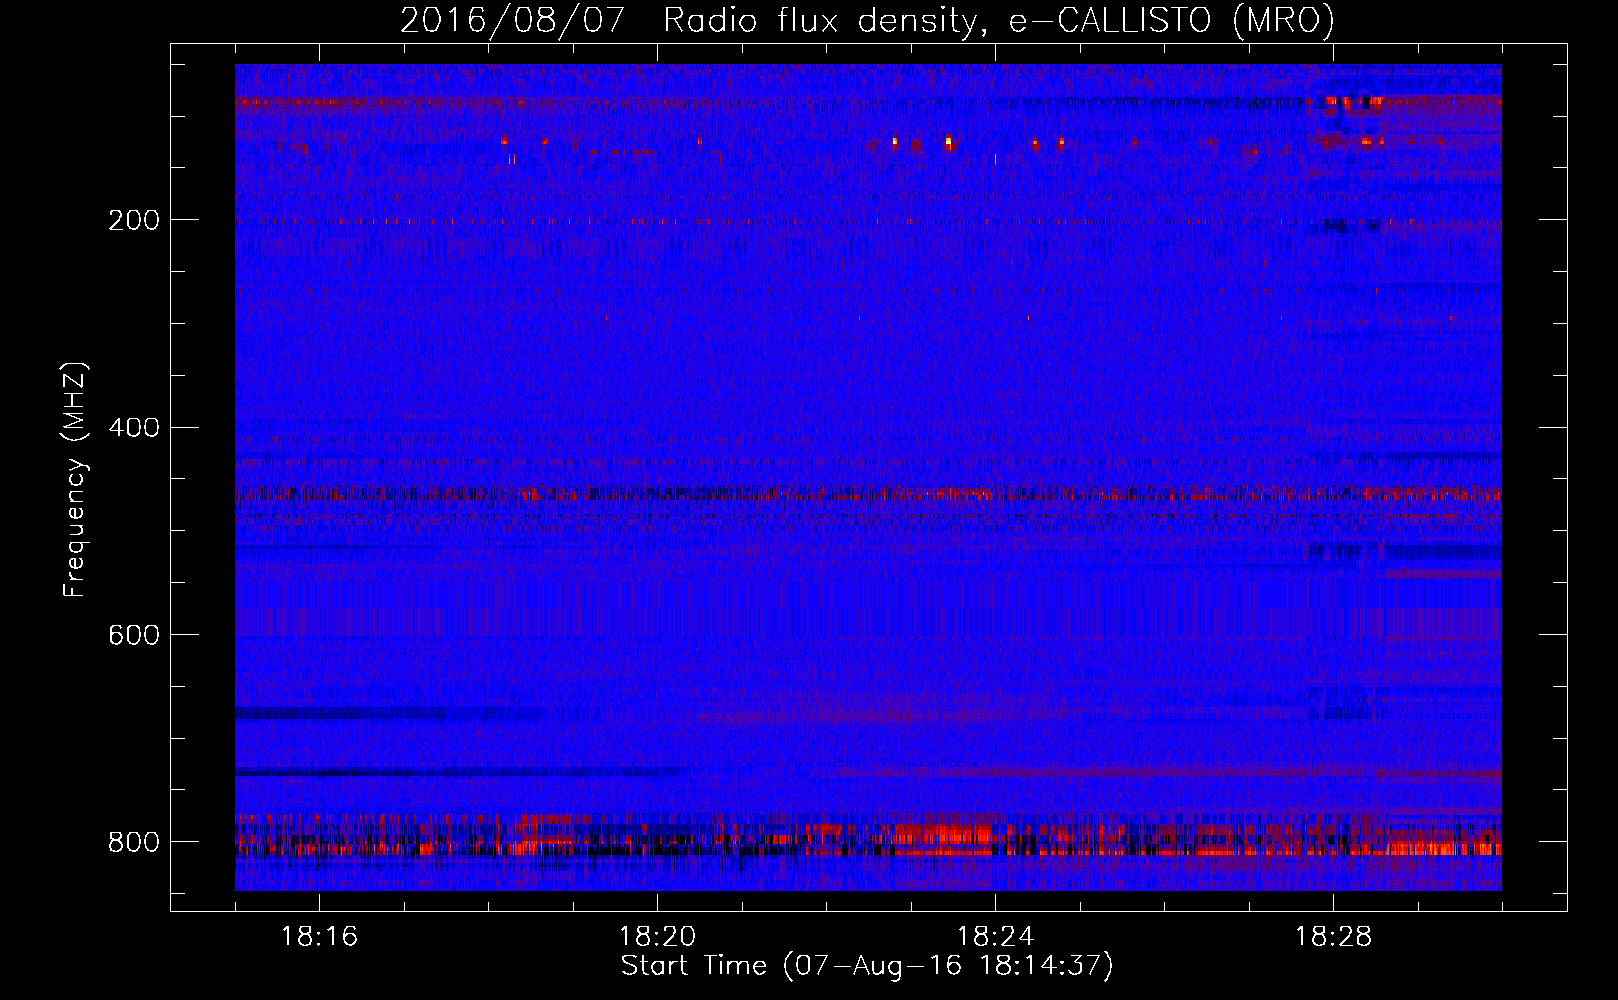Viewport: 1618px width, 1000px height.
Task: Click the plot title "Radio flux density, e-CALLISTO (MRO)"
Action: [x=999, y=20]
